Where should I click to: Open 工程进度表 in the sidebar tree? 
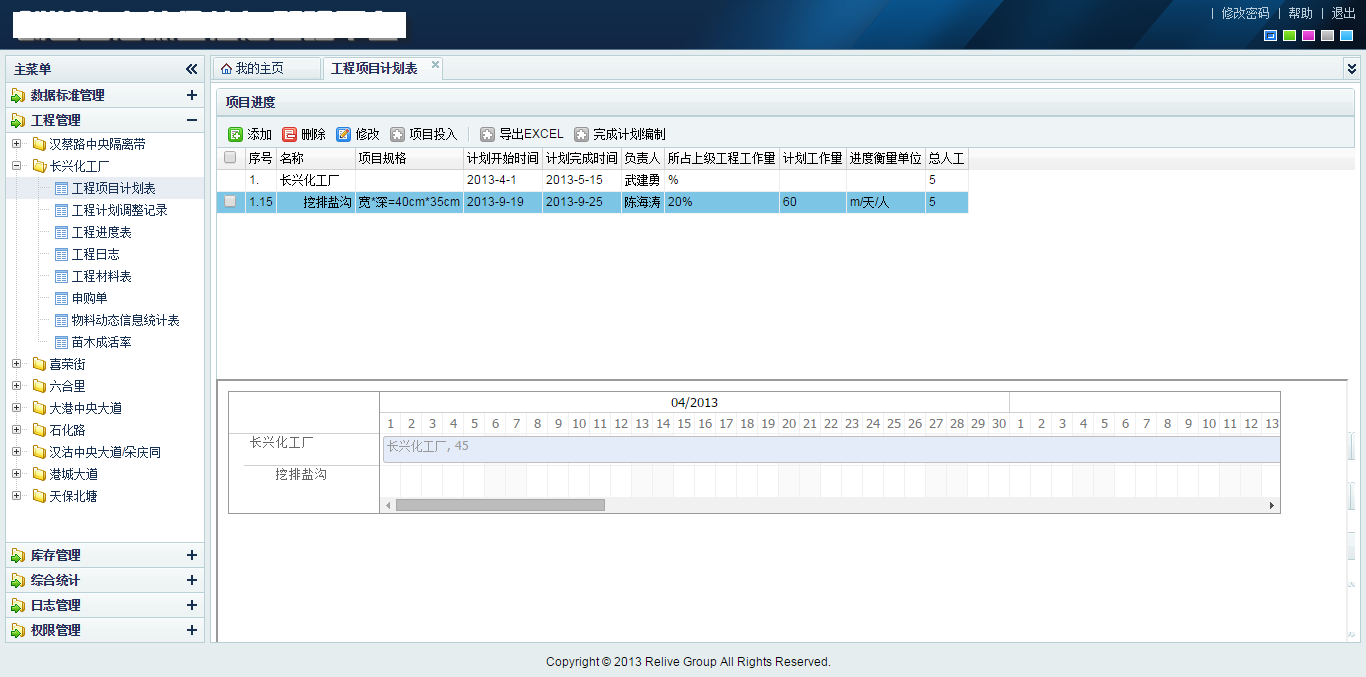(x=101, y=232)
